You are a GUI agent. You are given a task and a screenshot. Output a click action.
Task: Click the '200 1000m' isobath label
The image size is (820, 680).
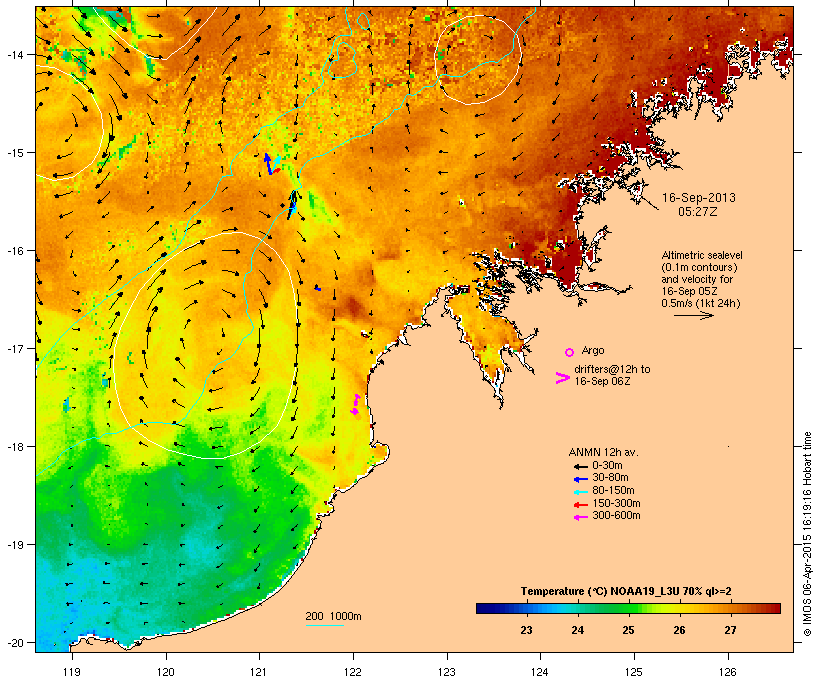[333, 616]
